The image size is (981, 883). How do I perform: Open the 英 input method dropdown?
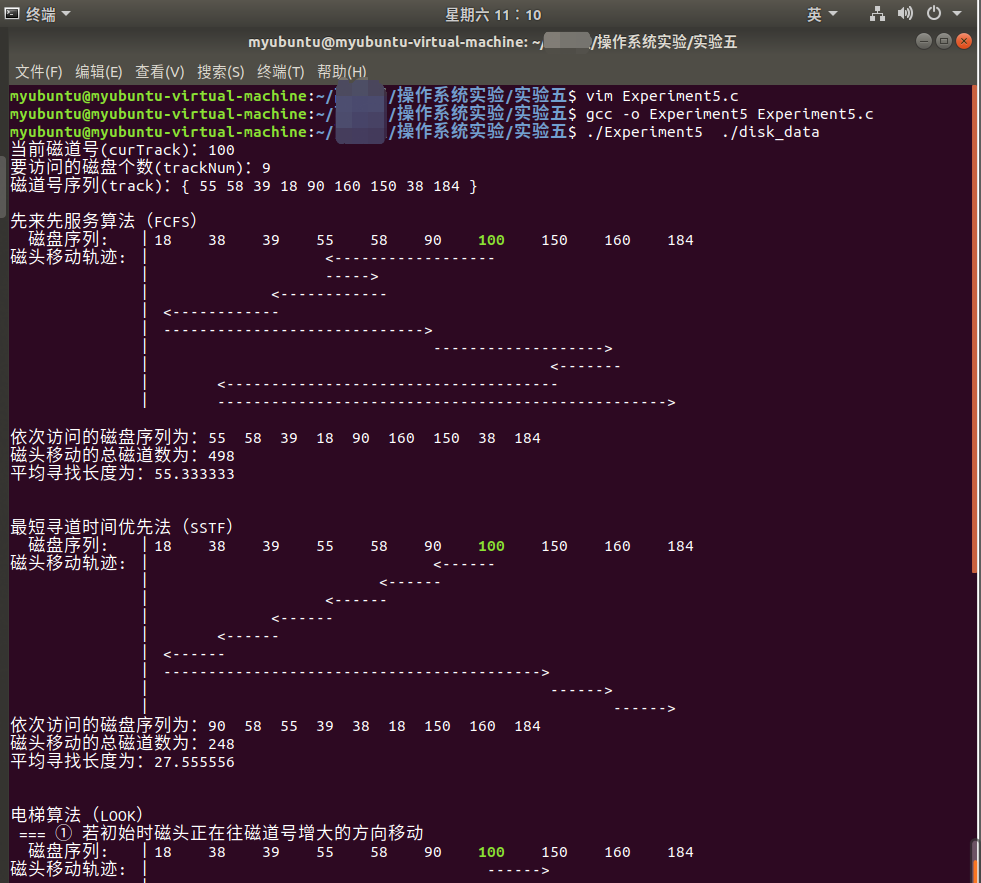click(821, 14)
